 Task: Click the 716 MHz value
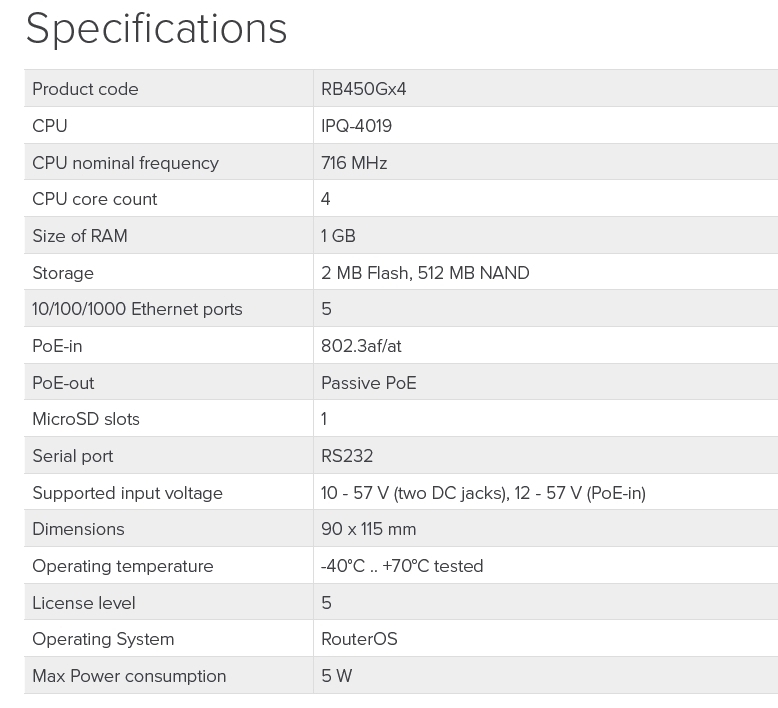pos(354,163)
